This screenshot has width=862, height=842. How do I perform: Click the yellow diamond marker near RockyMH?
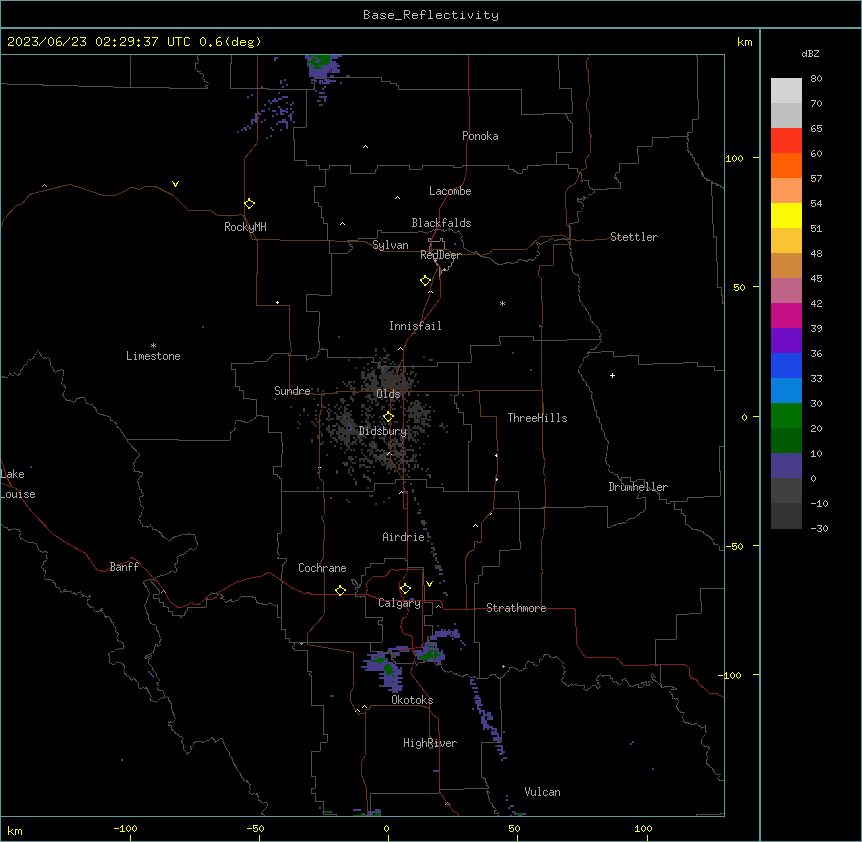tap(250, 203)
